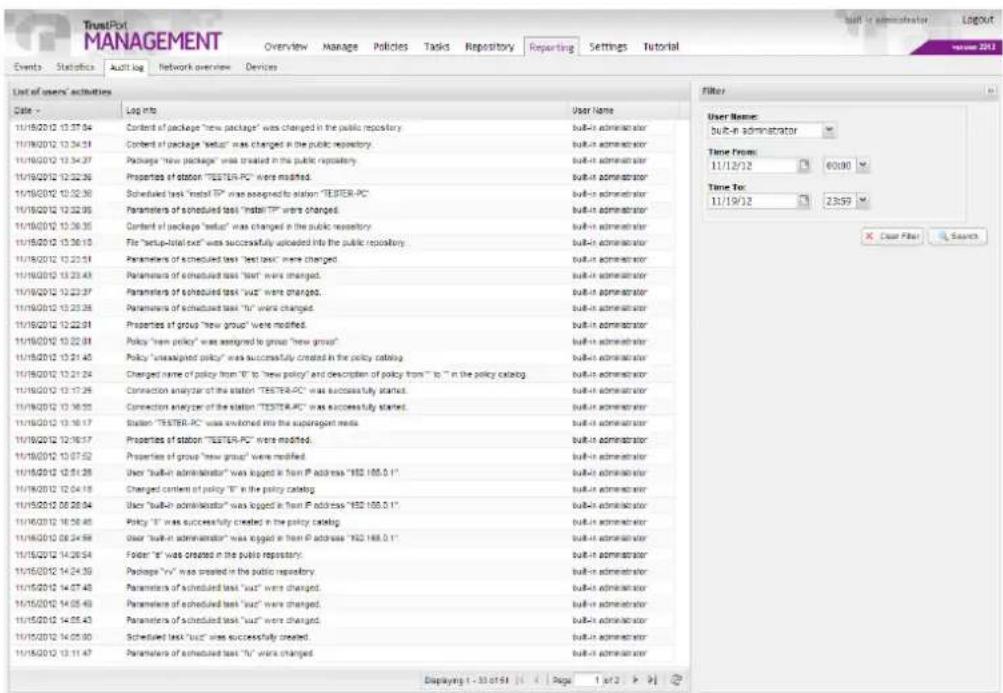Select the row "Station TESTER-PC was switched"
The height and width of the screenshot is (693, 1003).
342,423
